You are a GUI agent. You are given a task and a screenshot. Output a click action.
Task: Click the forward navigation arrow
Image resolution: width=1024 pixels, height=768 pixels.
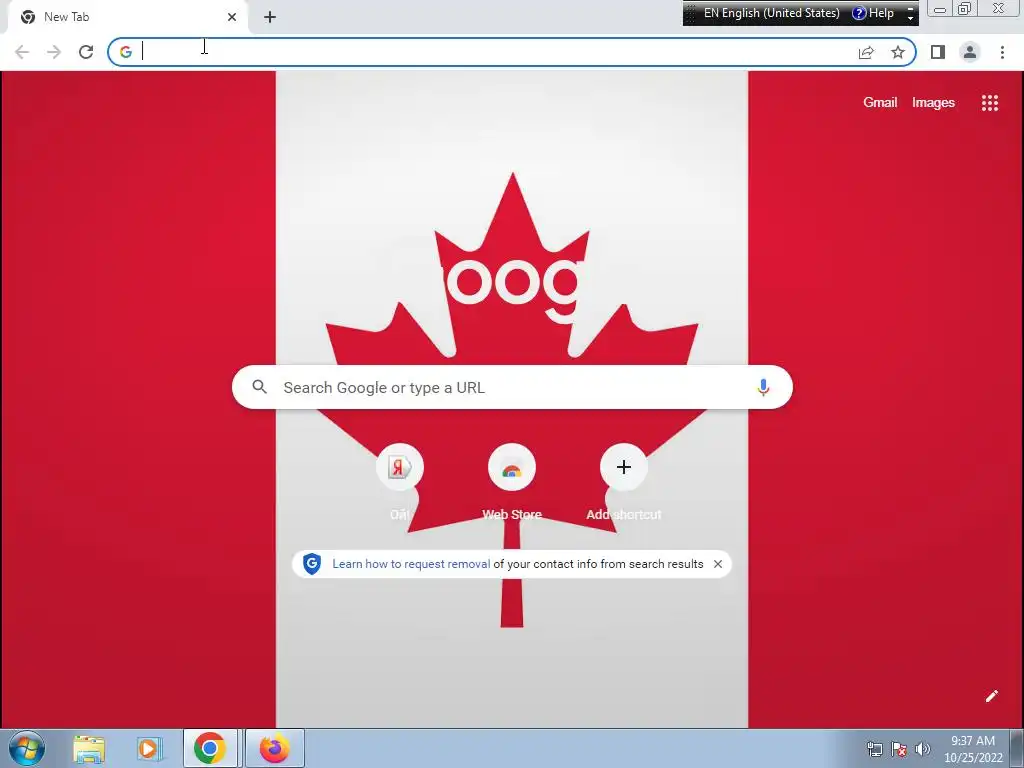54,52
